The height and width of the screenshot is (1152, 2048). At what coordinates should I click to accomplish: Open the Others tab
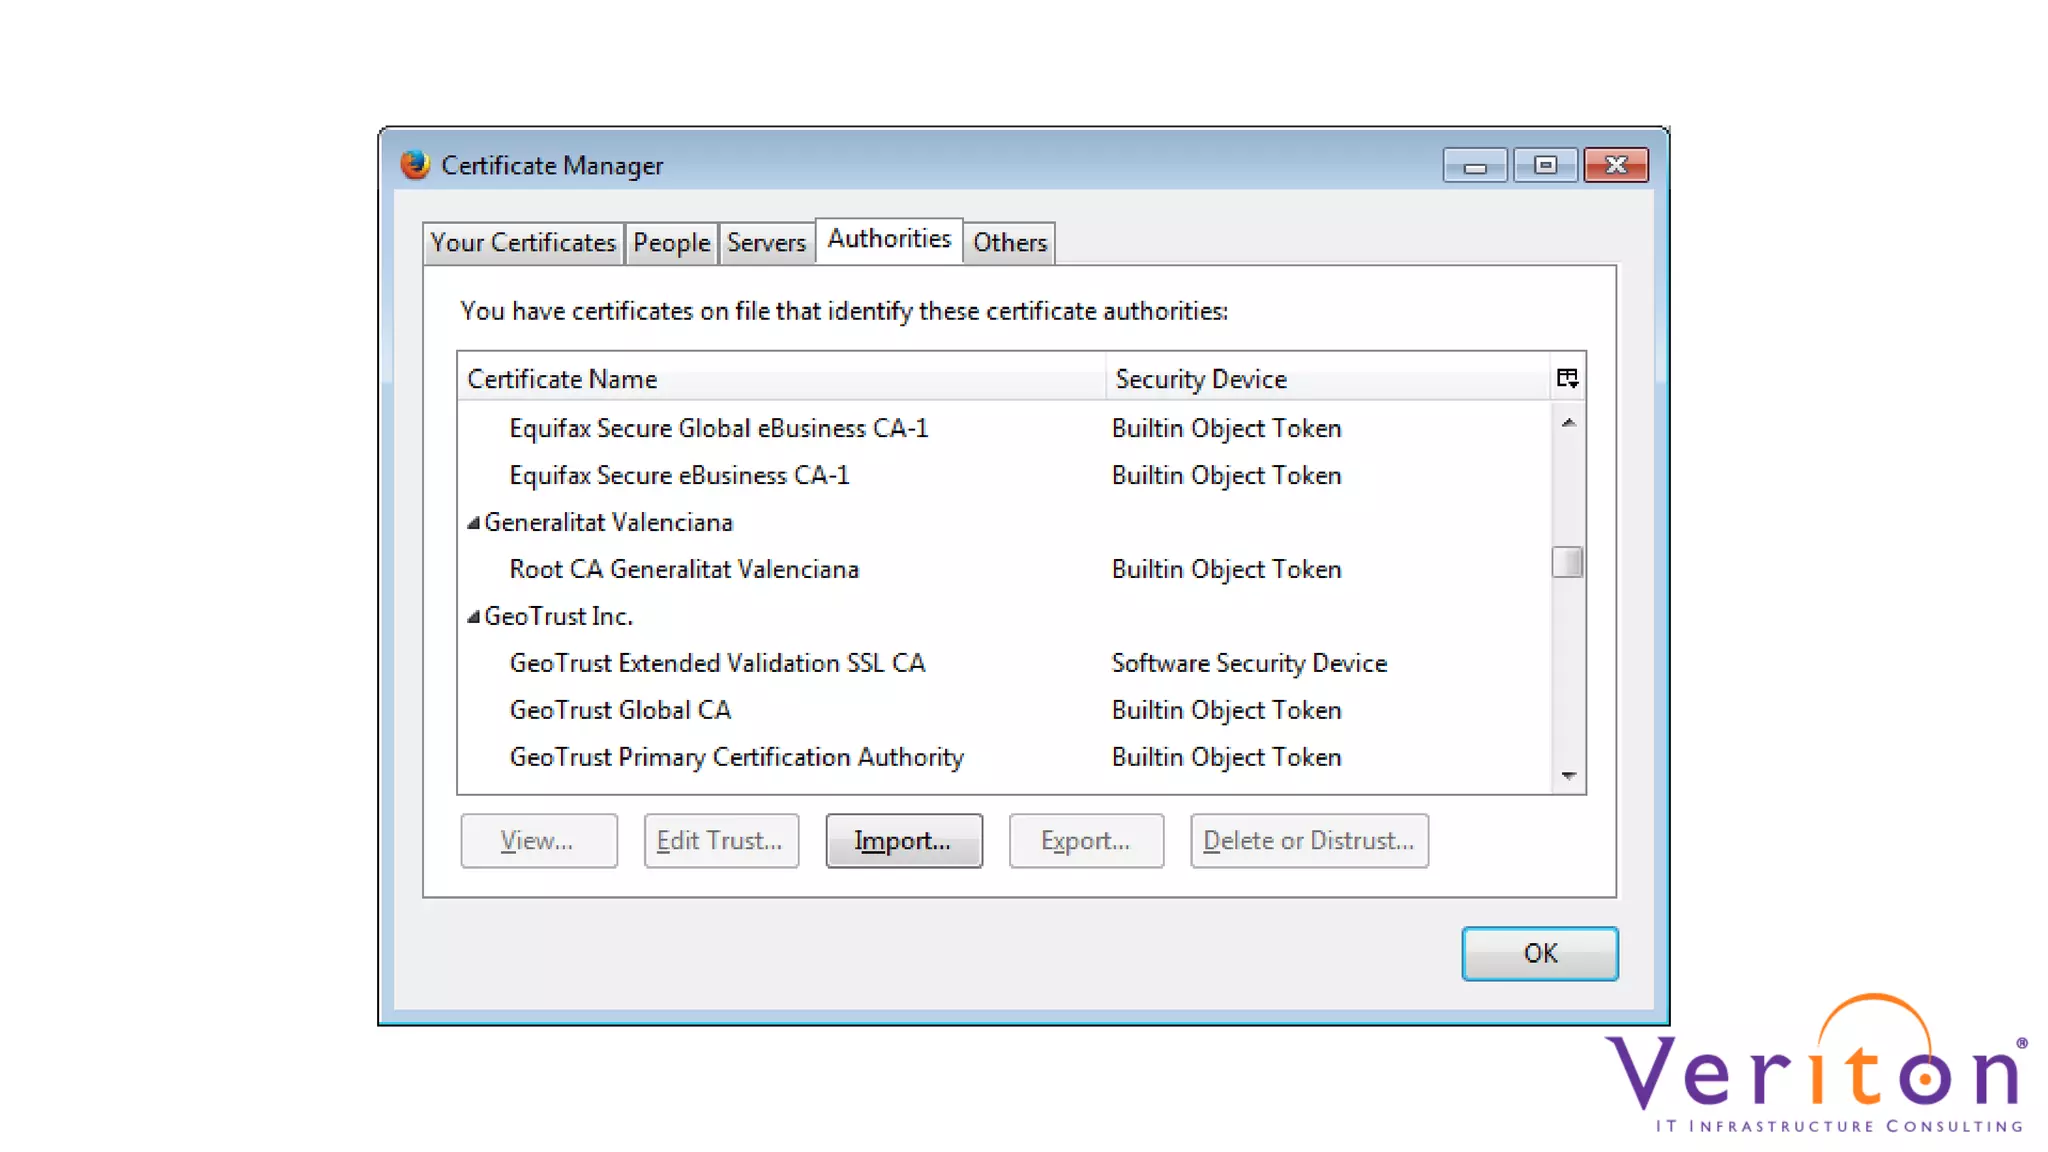[x=1009, y=243]
